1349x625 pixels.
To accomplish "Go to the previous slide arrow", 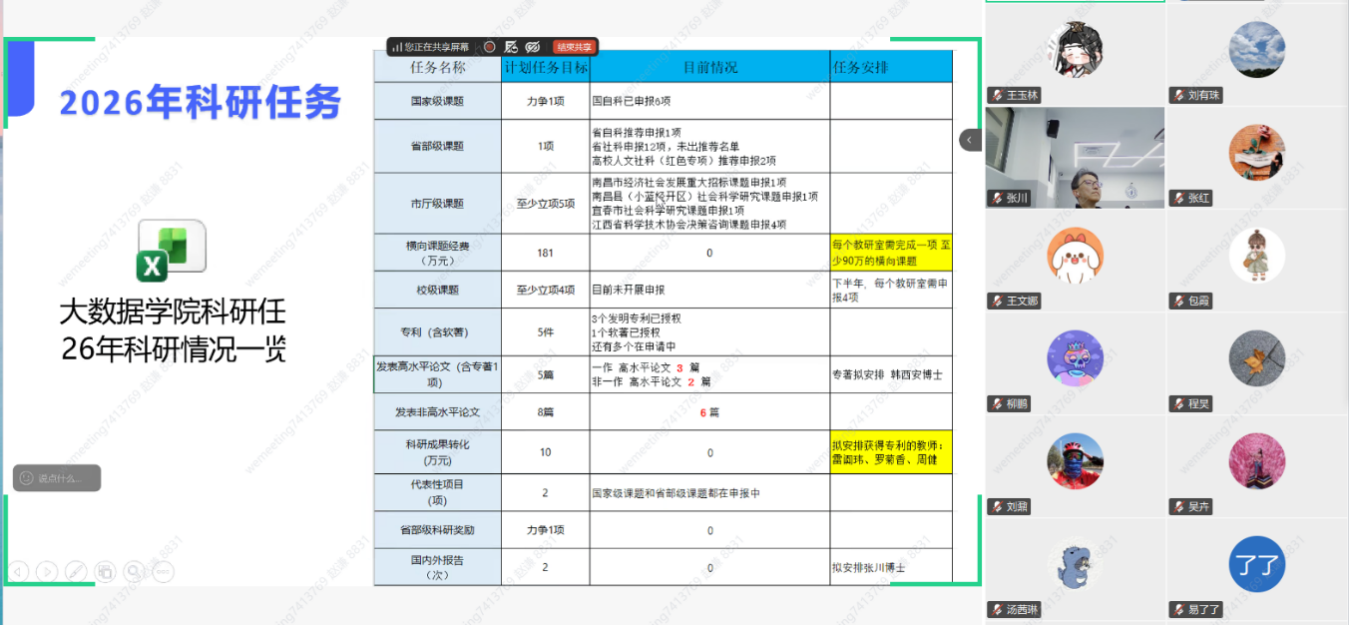I will pyautogui.click(x=18, y=571).
